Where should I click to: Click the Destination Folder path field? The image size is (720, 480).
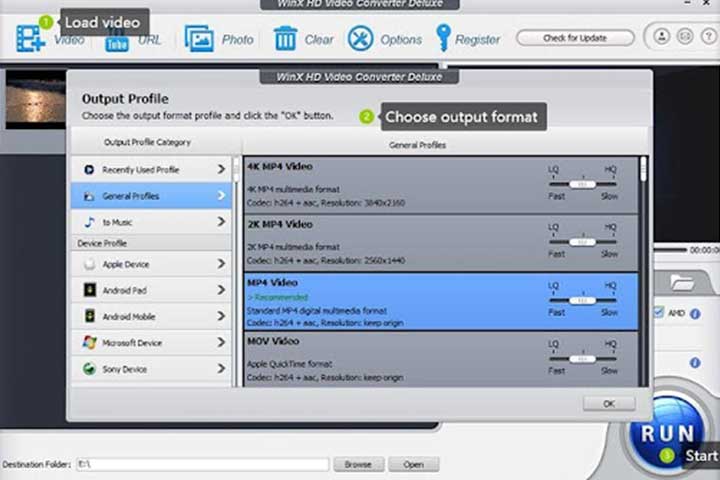coord(202,464)
